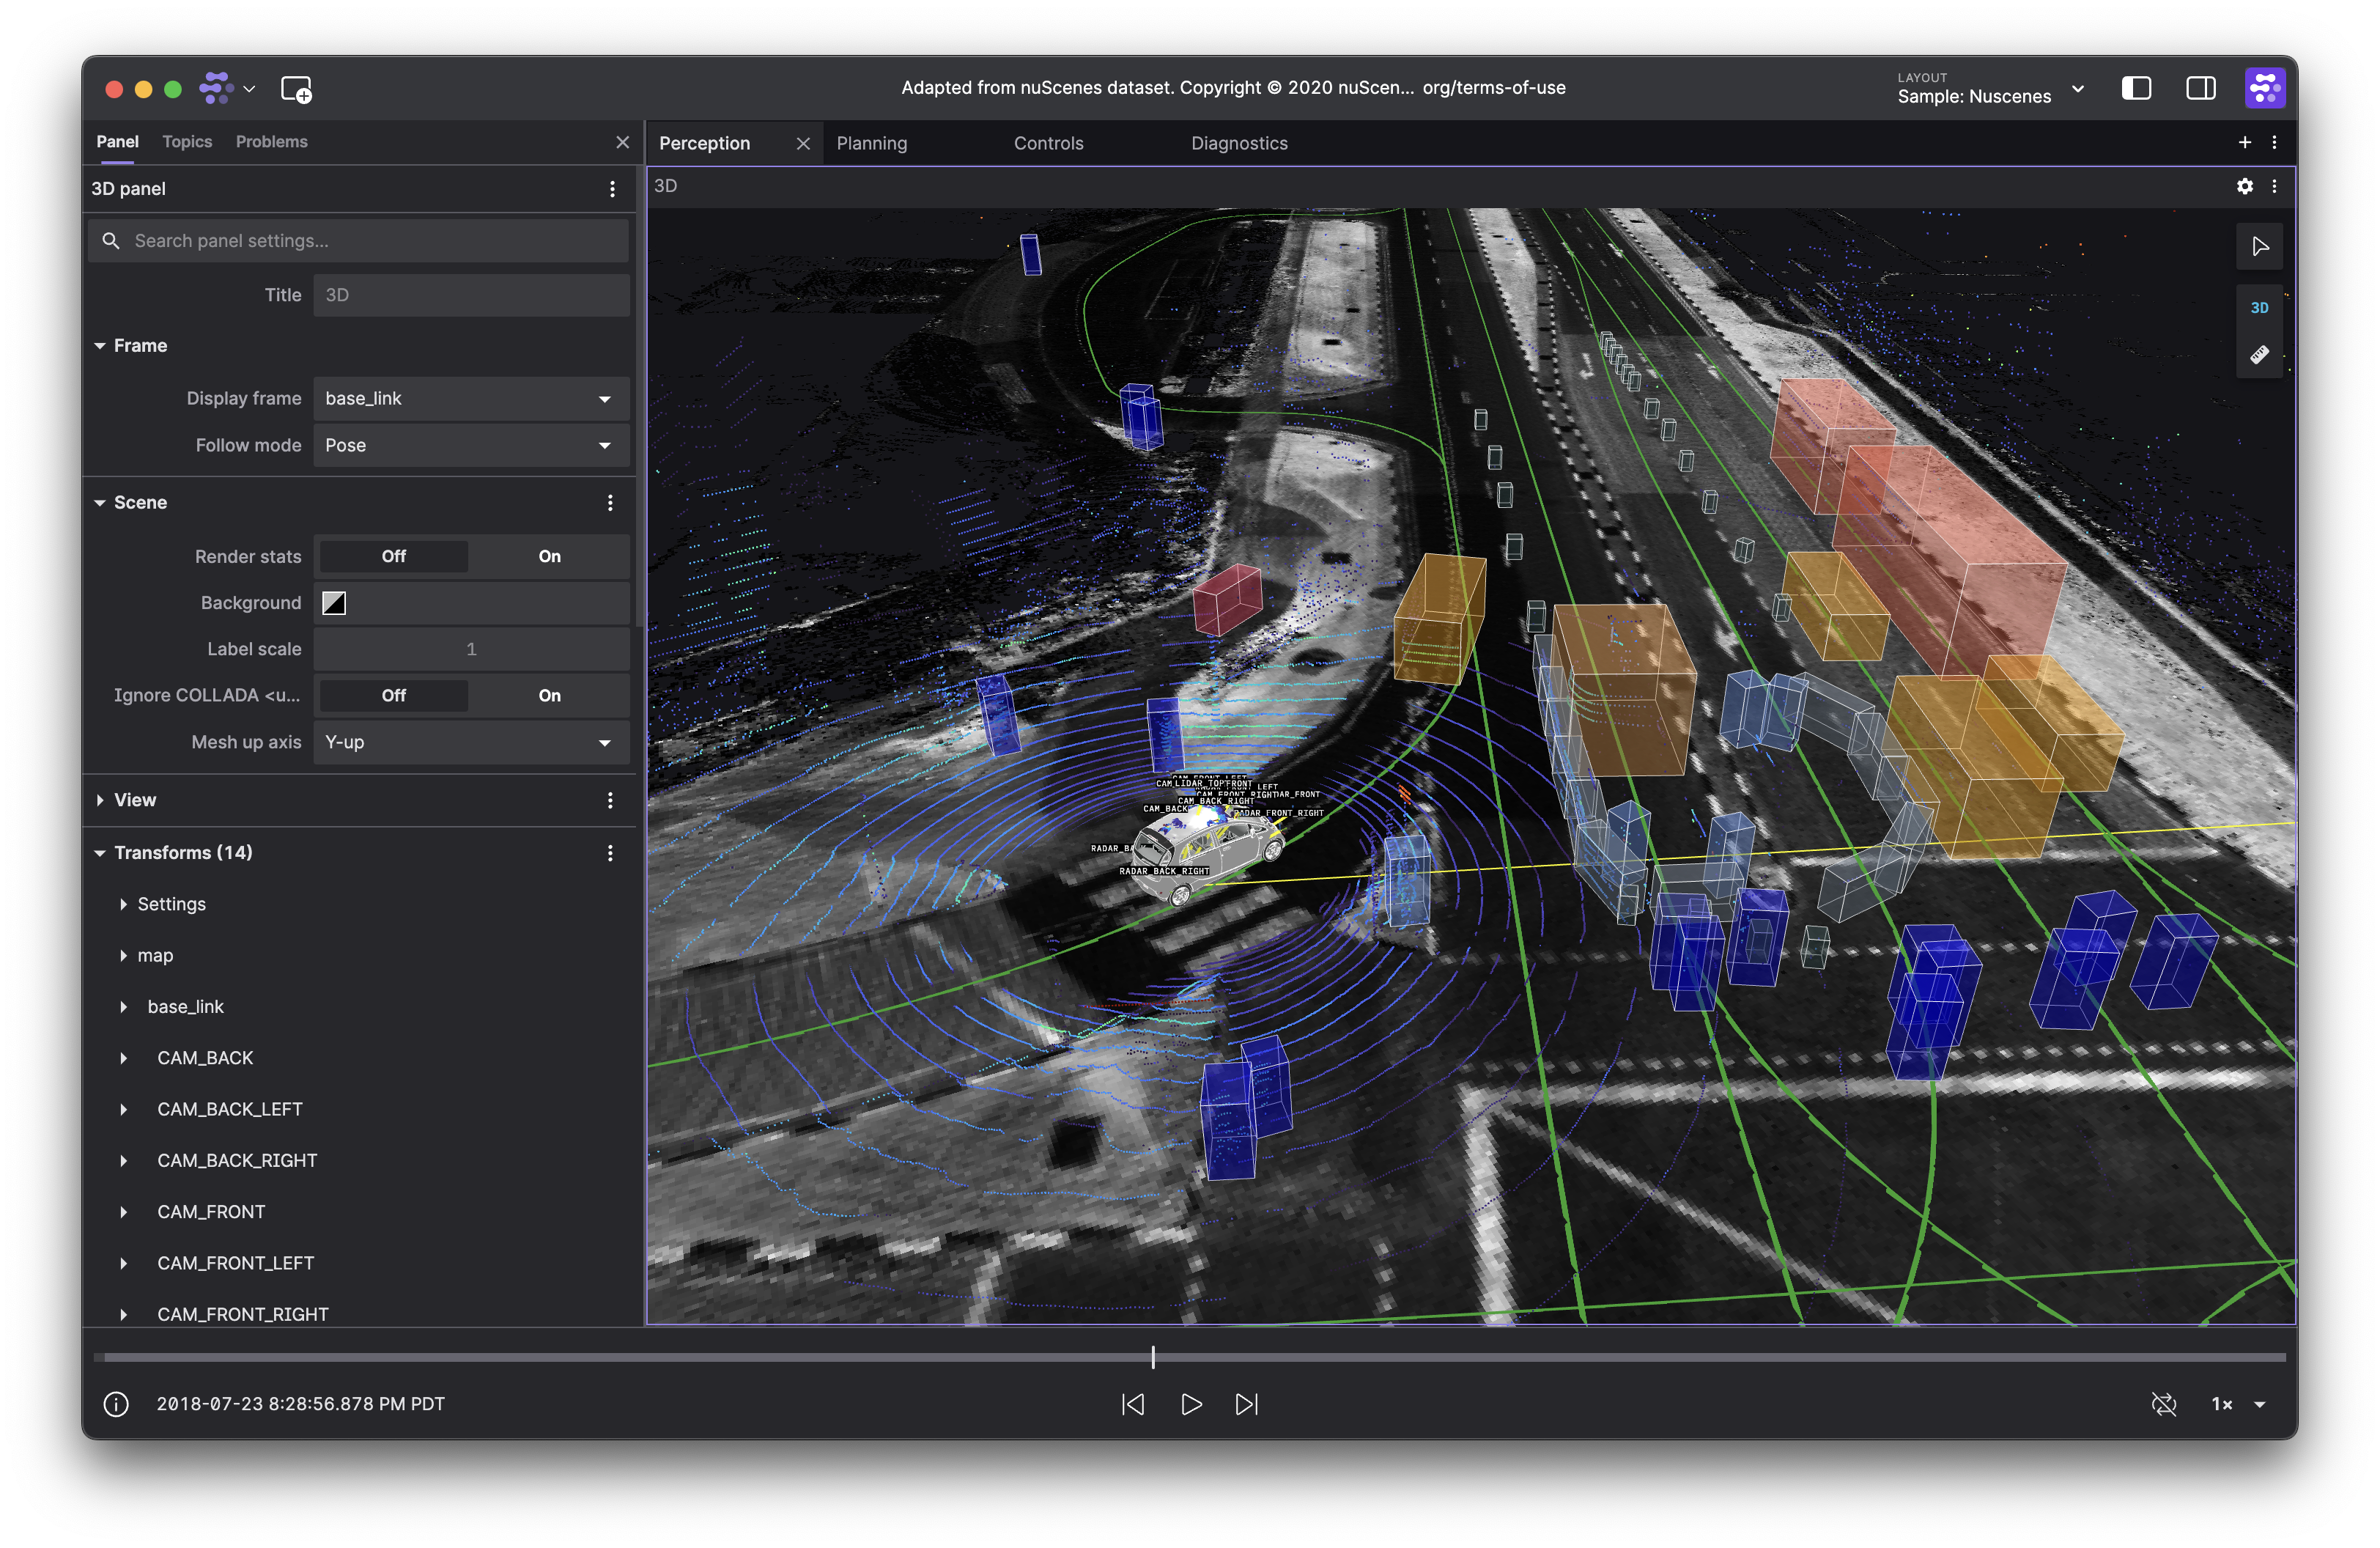Open the Background color swatch
The image size is (2380, 1548).
click(334, 603)
